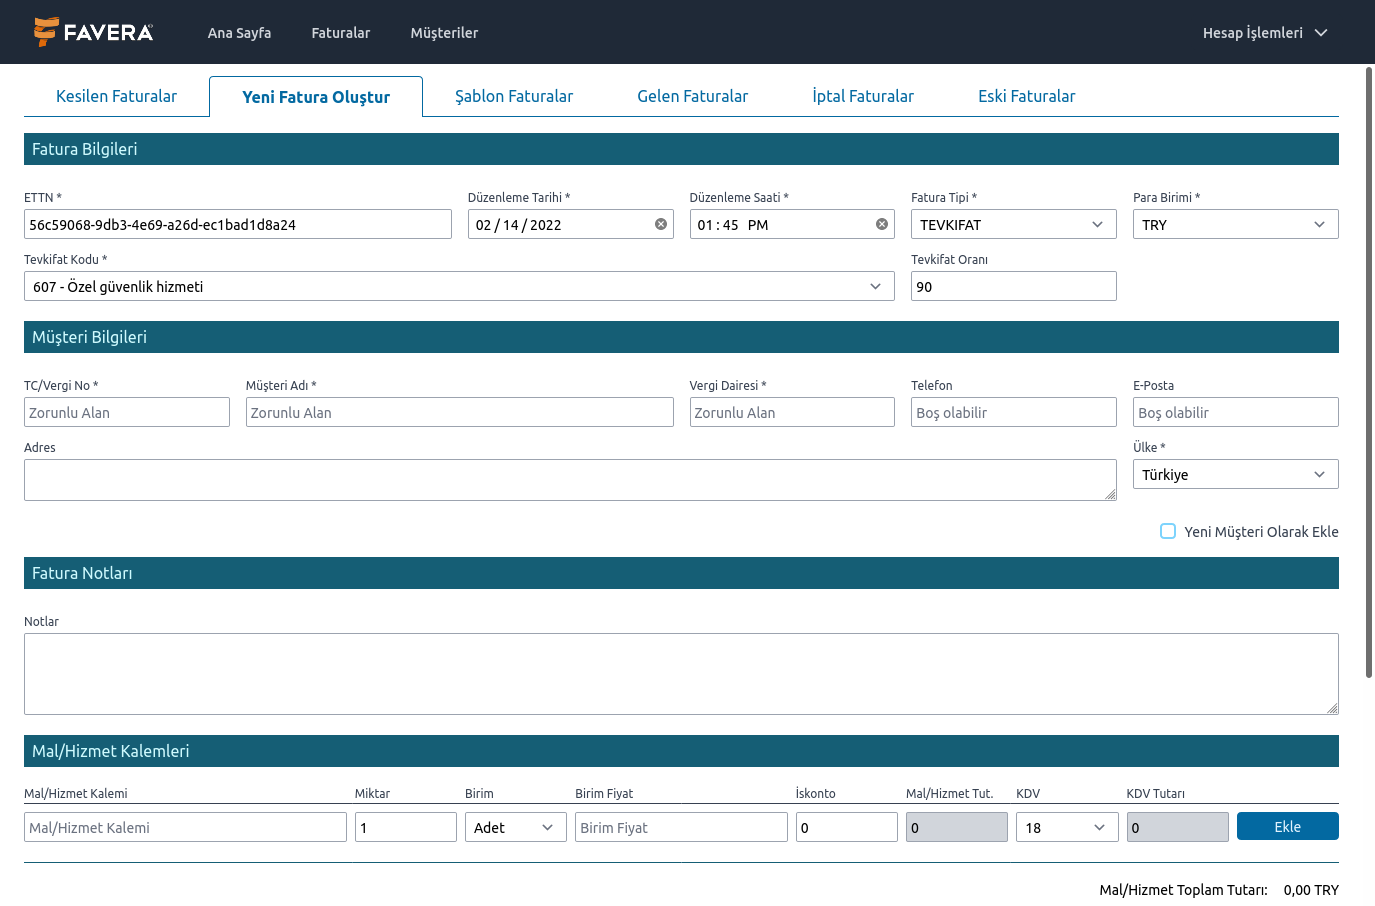This screenshot has height=906, width=1375.
Task: Clear the Düzenleme Tarihi date field
Action: pos(661,224)
